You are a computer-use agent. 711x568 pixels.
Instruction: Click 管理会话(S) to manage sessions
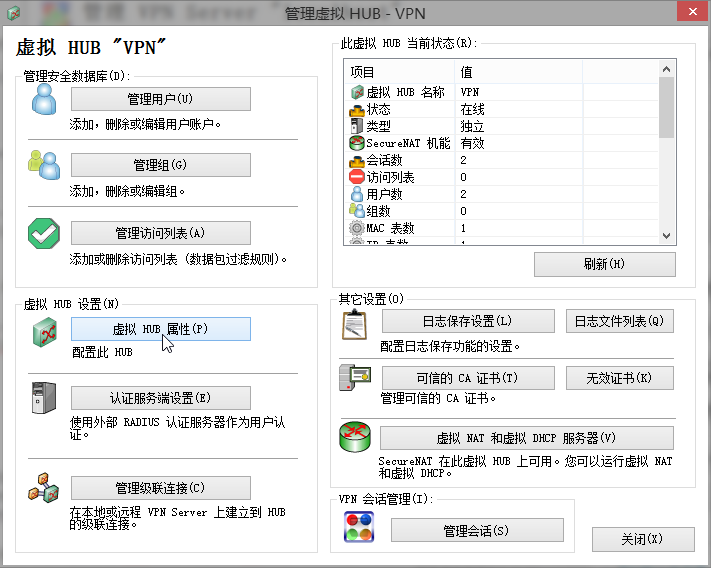476,530
